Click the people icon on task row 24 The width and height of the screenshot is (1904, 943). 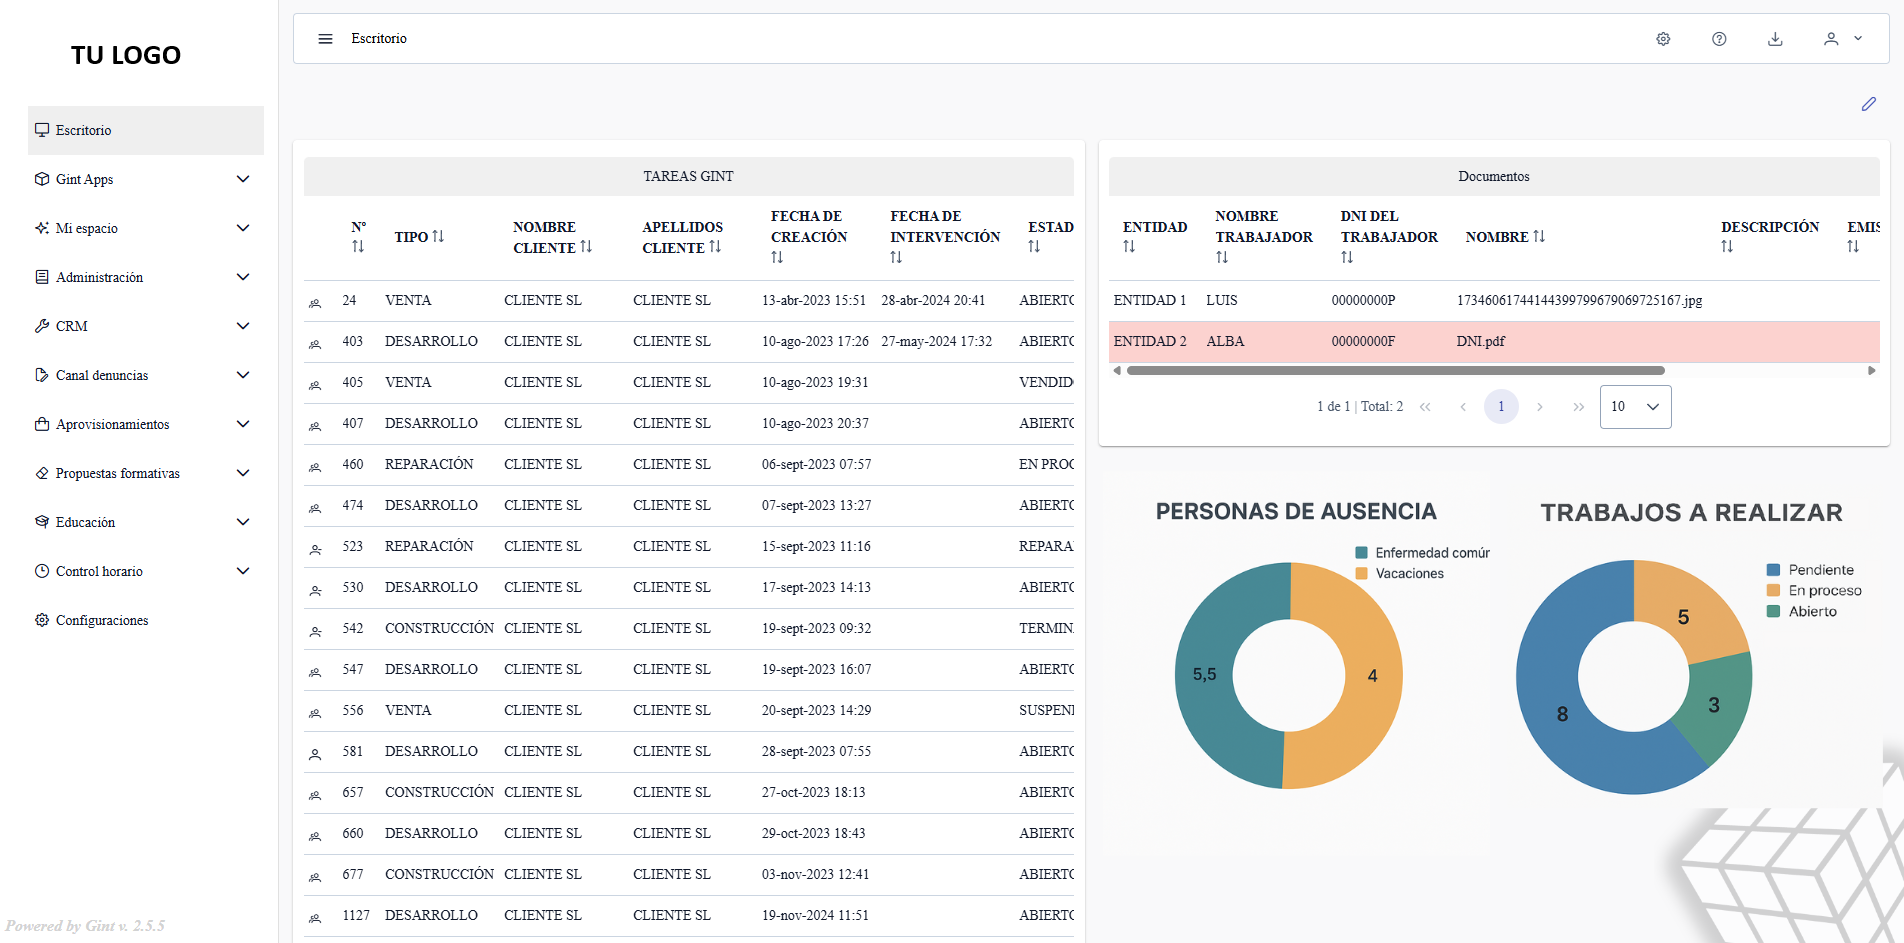pyautogui.click(x=315, y=302)
